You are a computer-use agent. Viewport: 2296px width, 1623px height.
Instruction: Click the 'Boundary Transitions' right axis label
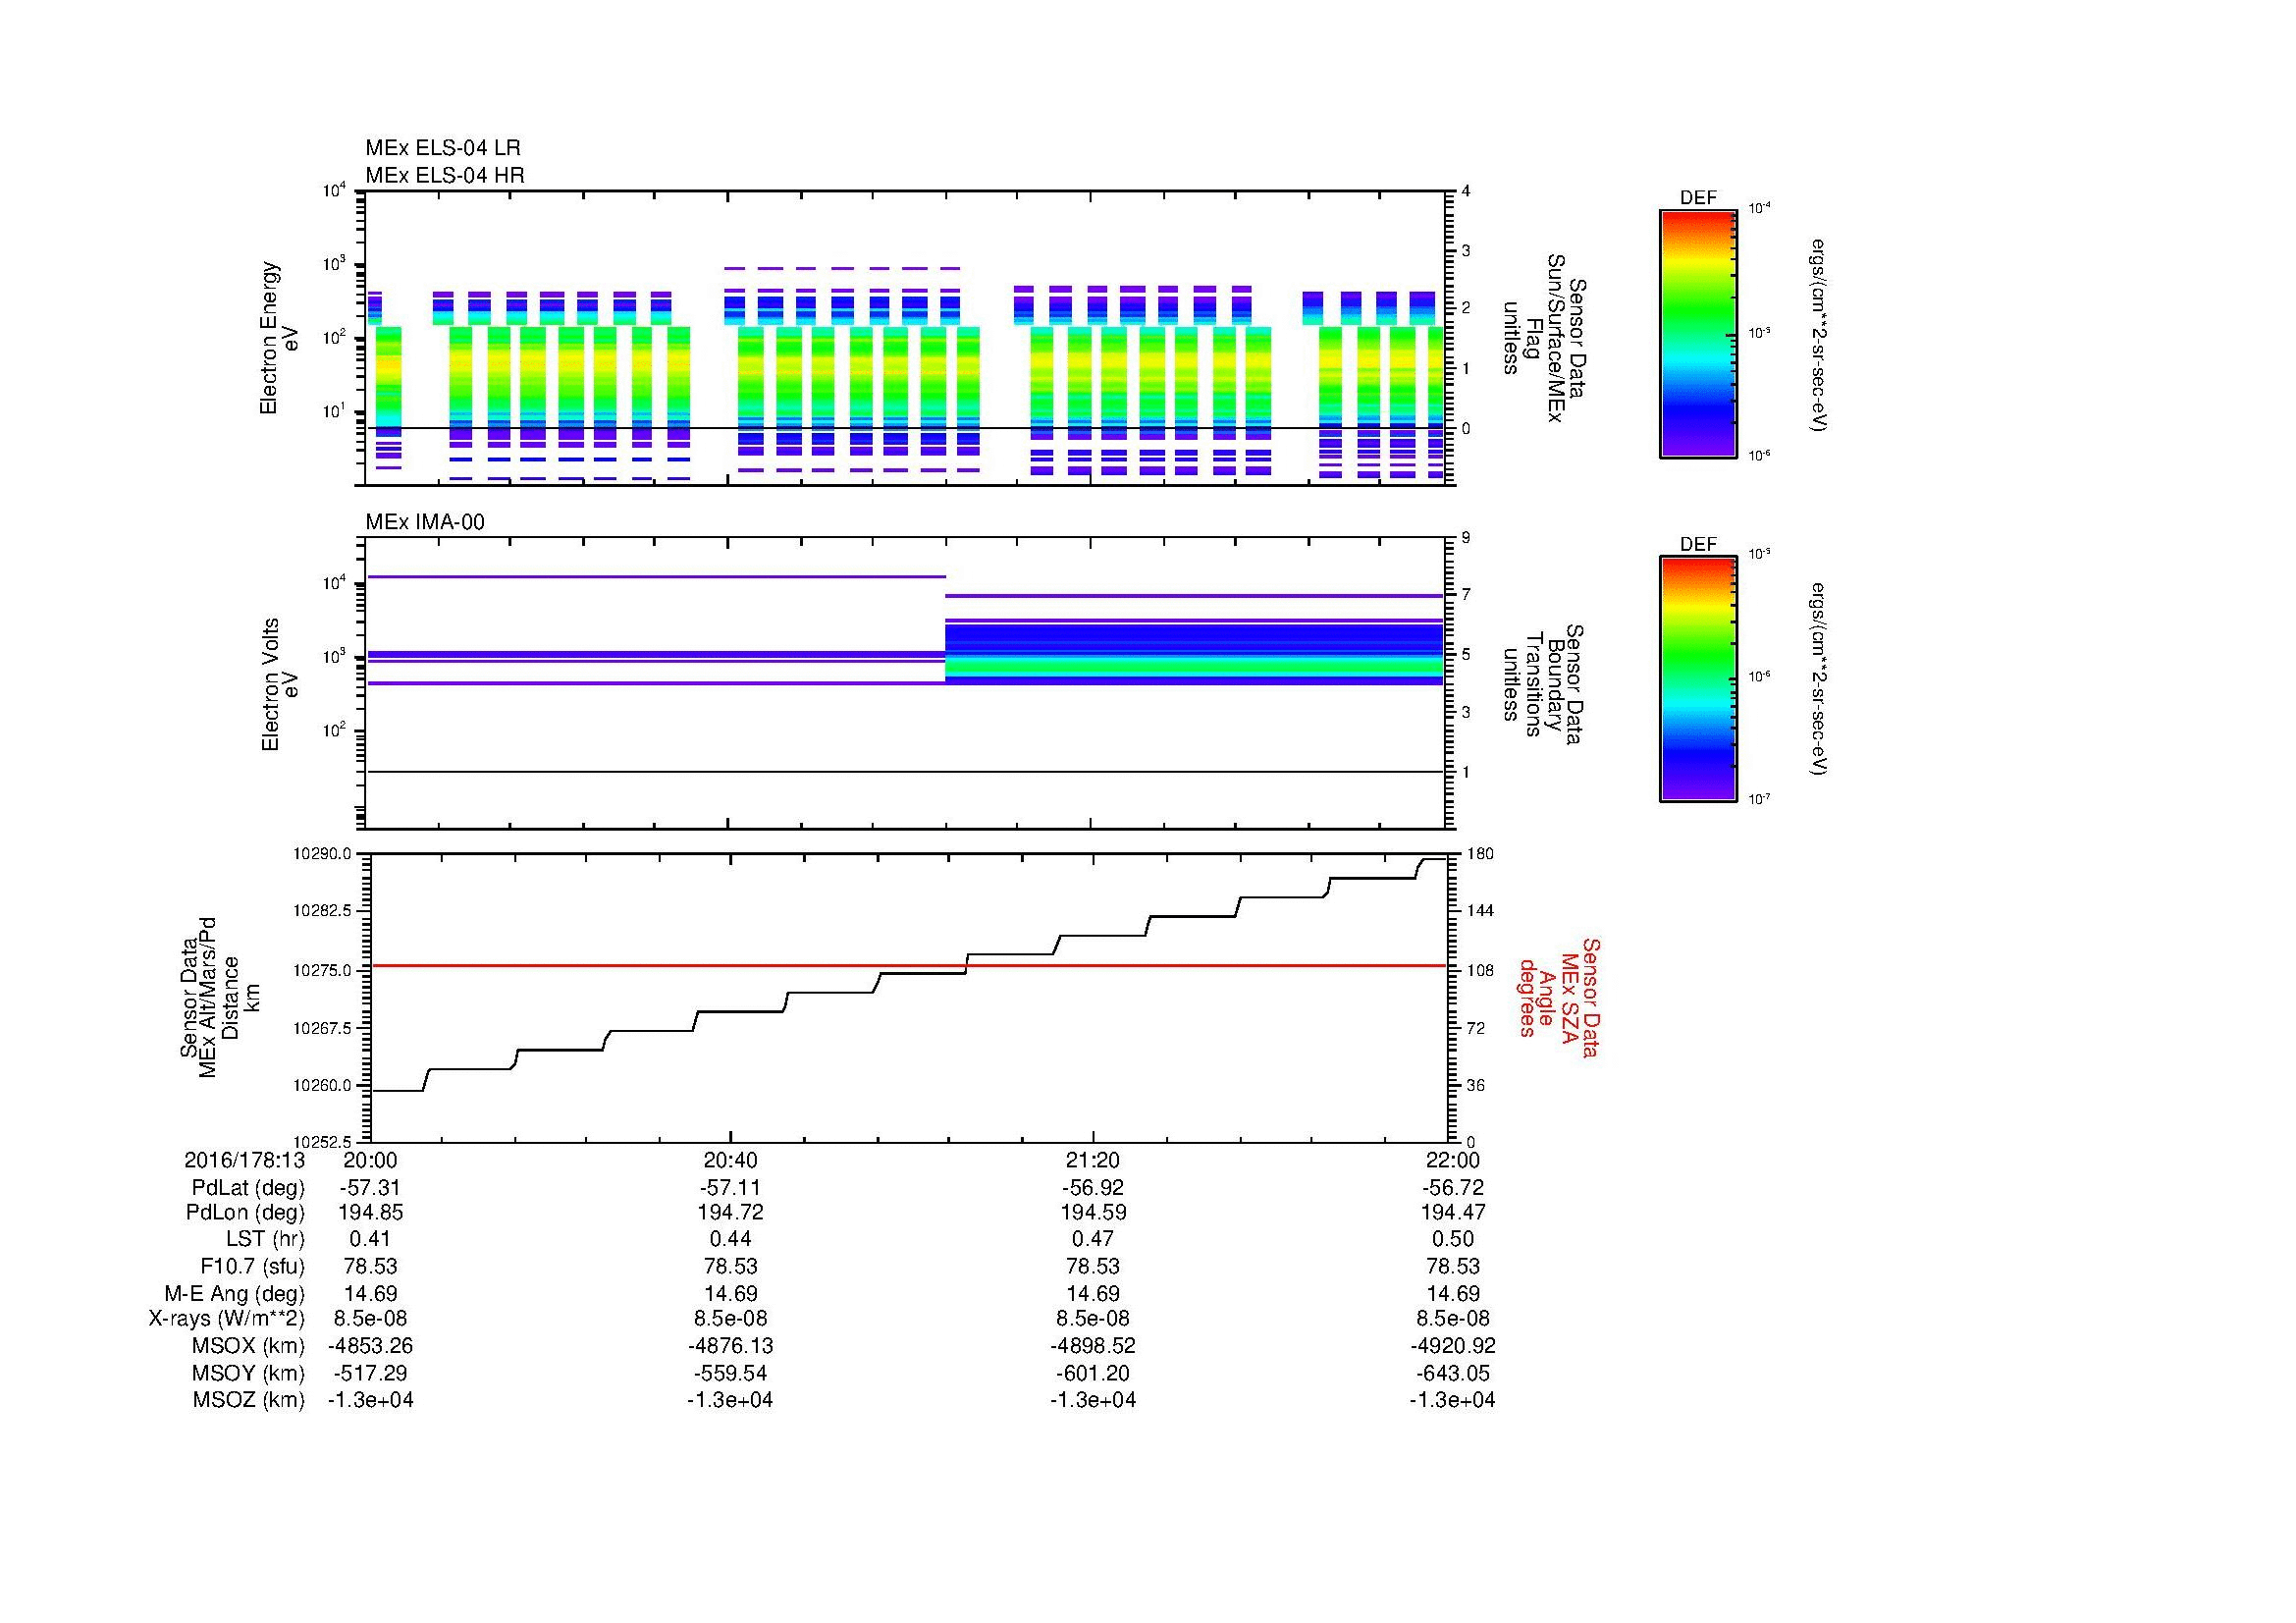coord(1543,684)
